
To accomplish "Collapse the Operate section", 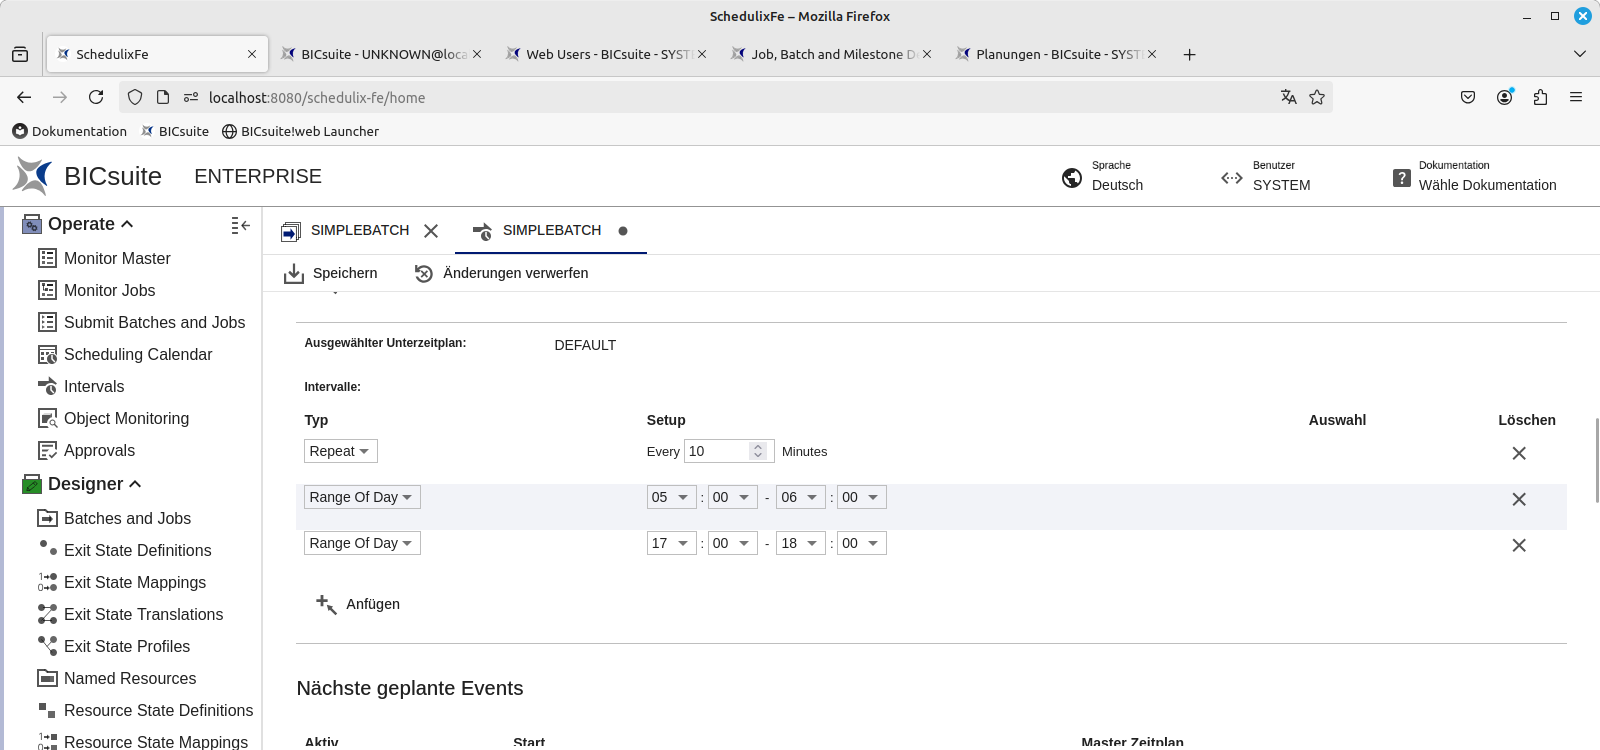I will coord(127,224).
